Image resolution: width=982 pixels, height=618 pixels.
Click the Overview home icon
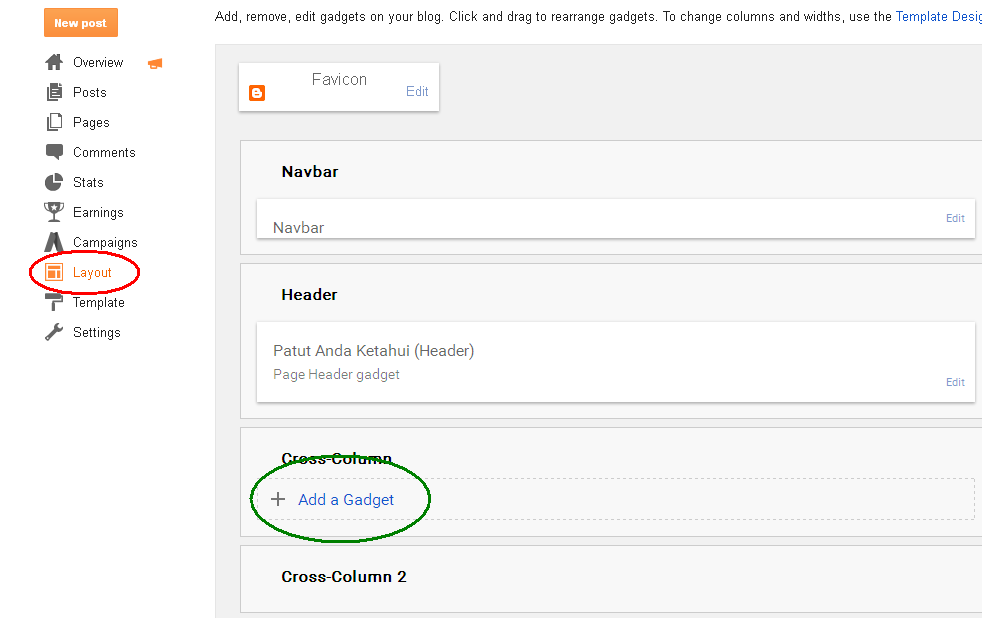click(x=53, y=62)
